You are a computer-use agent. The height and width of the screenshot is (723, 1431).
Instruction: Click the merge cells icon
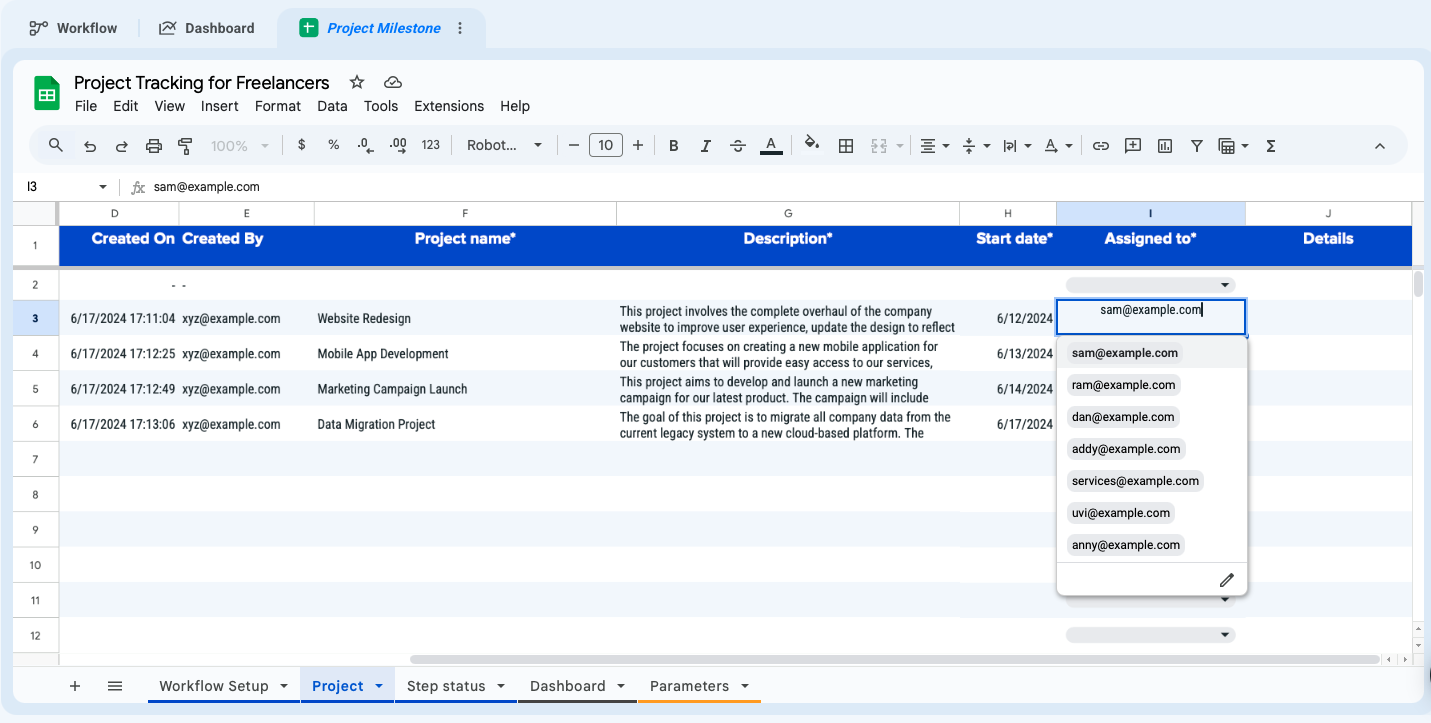coord(879,146)
